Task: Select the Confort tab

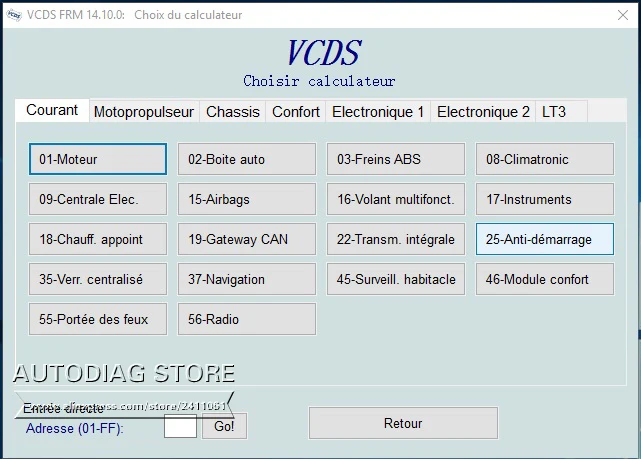Action: pos(296,112)
